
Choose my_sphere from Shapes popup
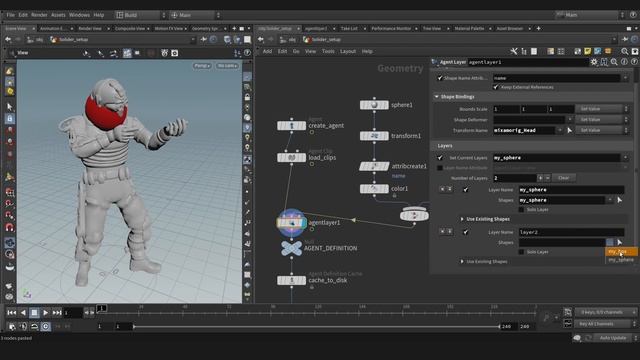pyautogui.click(x=621, y=260)
